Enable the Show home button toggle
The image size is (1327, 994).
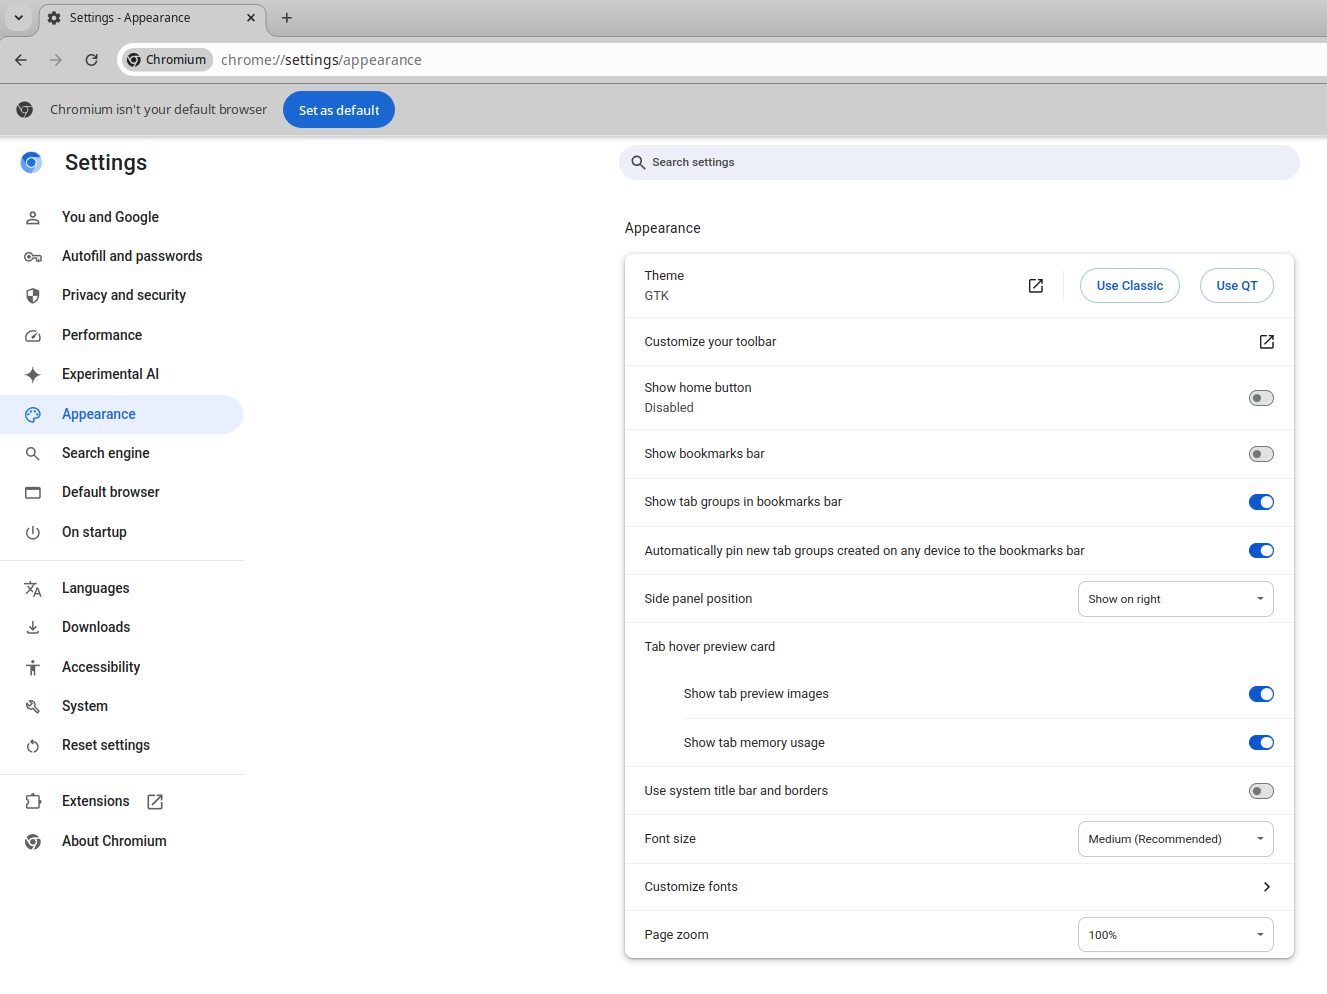pyautogui.click(x=1261, y=398)
